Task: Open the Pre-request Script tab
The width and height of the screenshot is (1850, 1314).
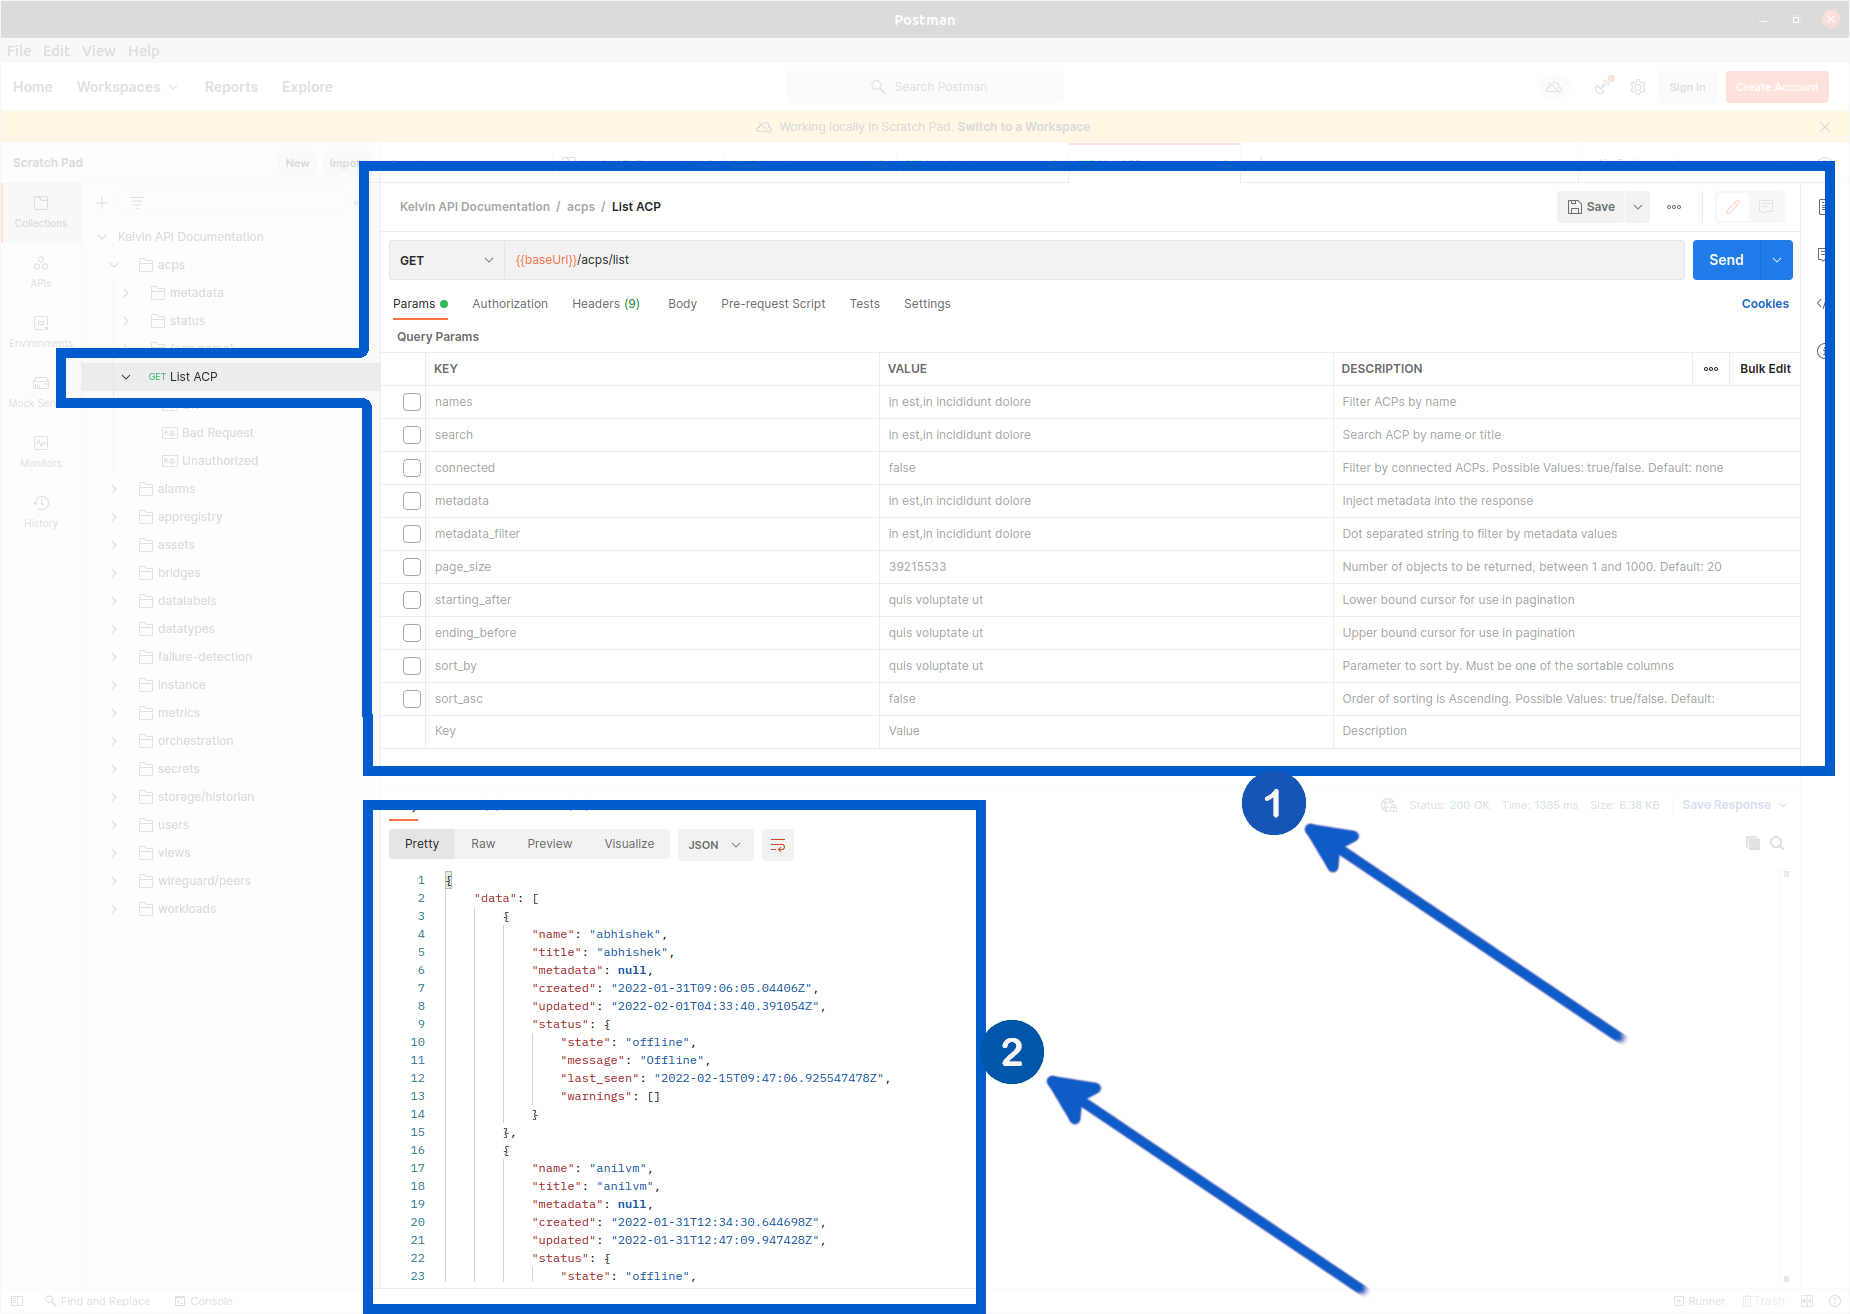Action: pyautogui.click(x=773, y=304)
